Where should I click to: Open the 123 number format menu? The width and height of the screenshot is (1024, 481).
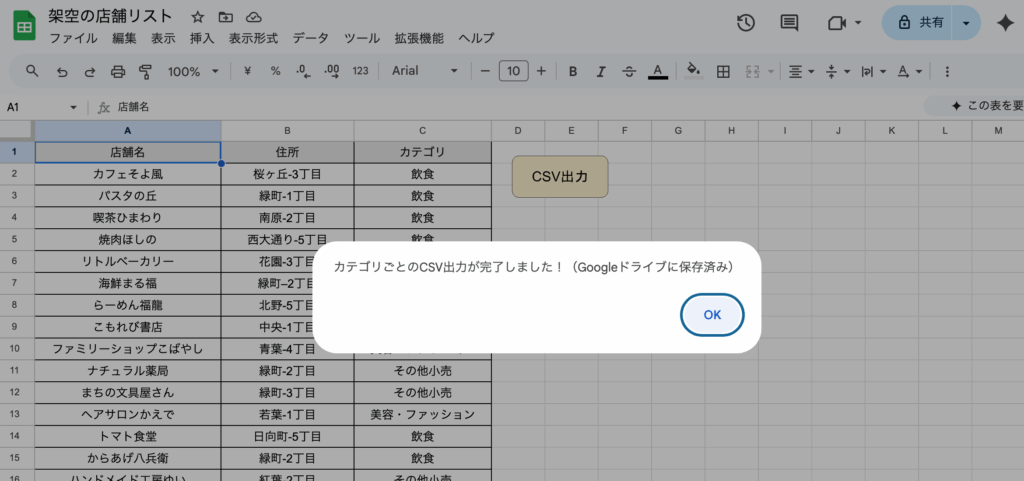(x=360, y=71)
